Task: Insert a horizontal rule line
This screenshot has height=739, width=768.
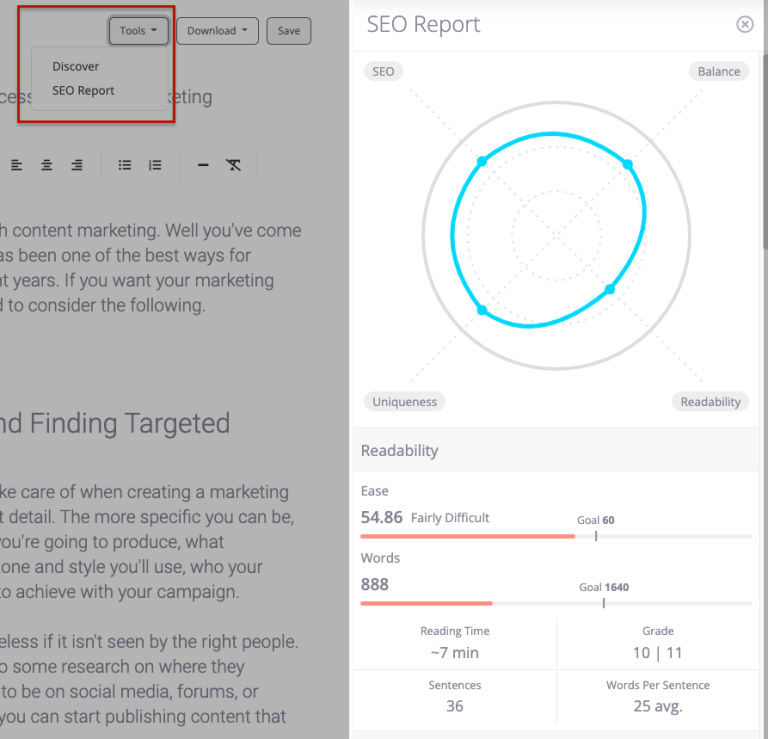Action: [203, 165]
